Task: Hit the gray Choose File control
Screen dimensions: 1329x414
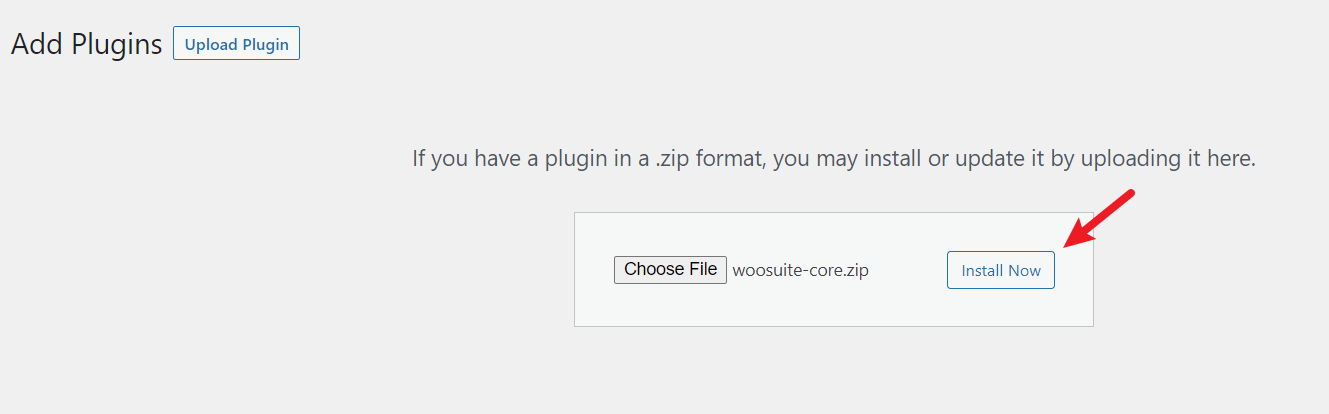Action: coord(670,269)
